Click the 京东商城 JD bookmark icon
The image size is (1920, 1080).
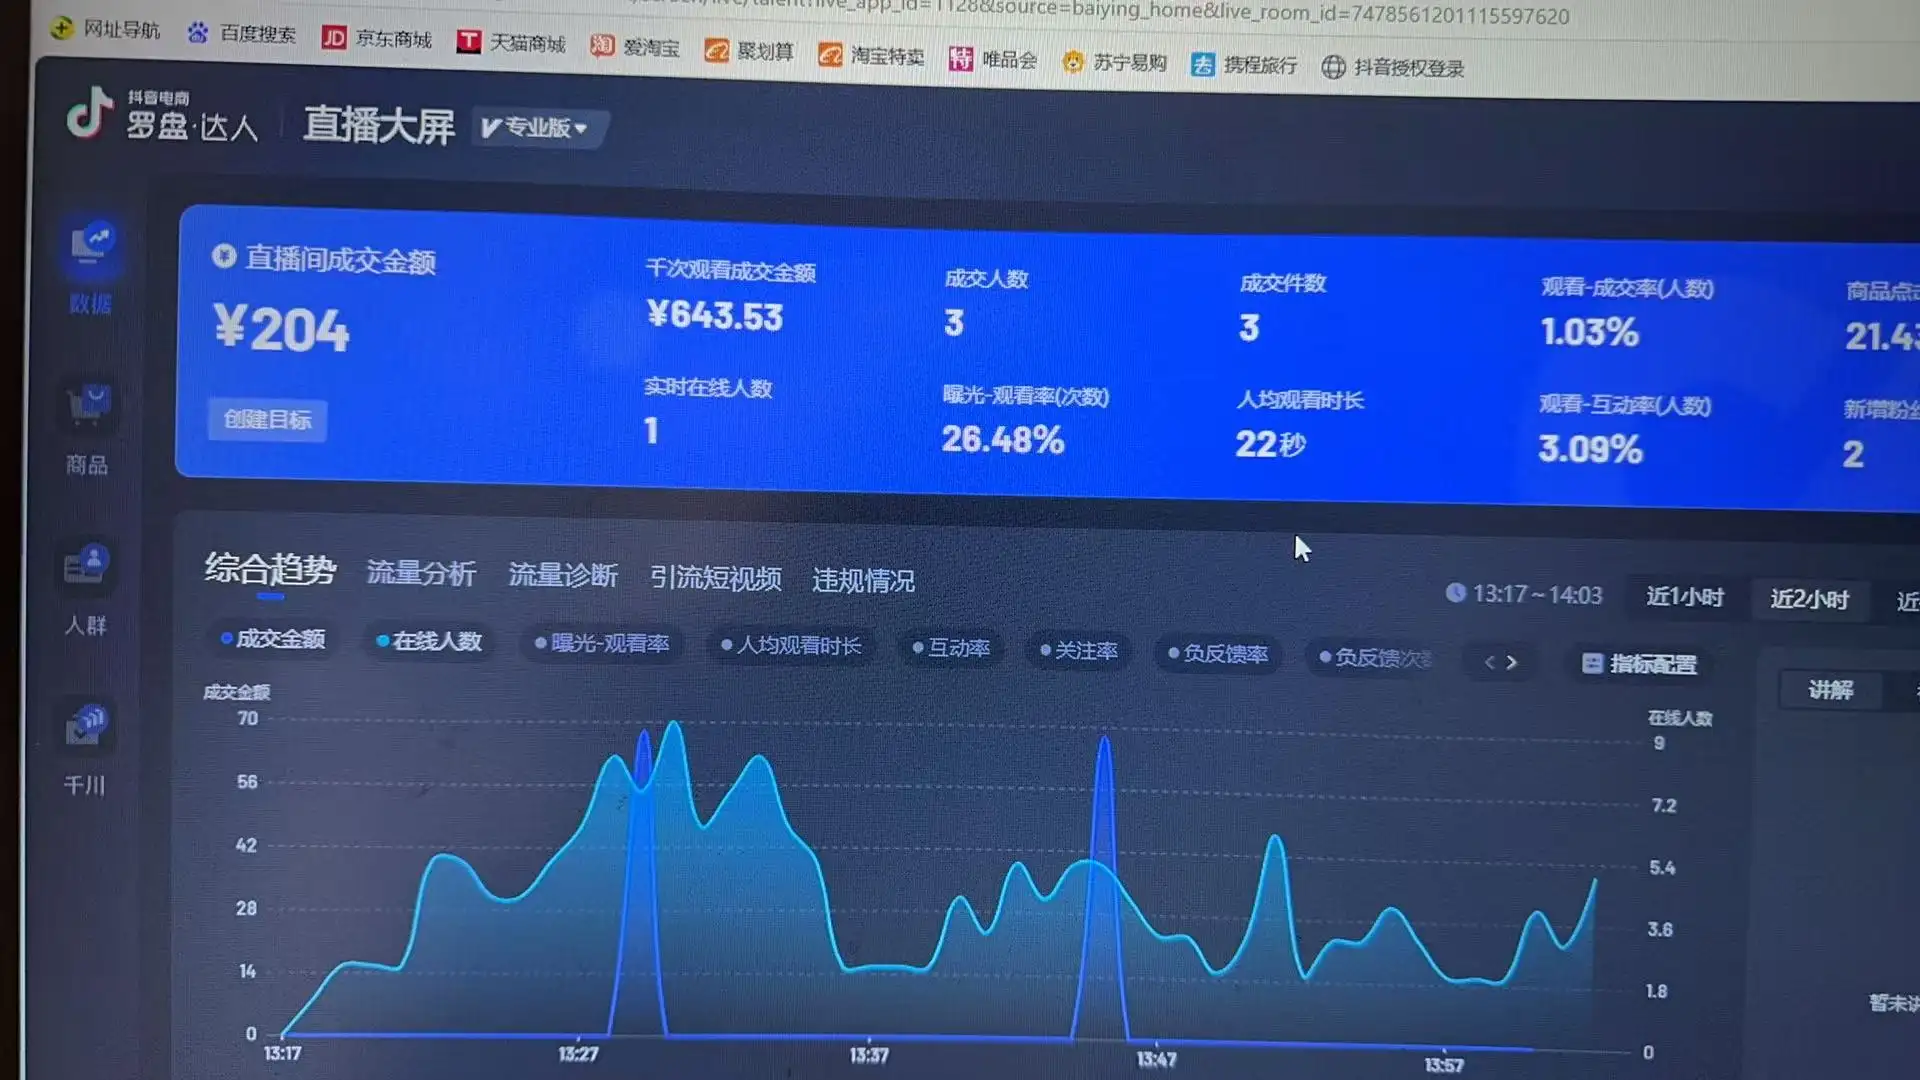coord(334,38)
